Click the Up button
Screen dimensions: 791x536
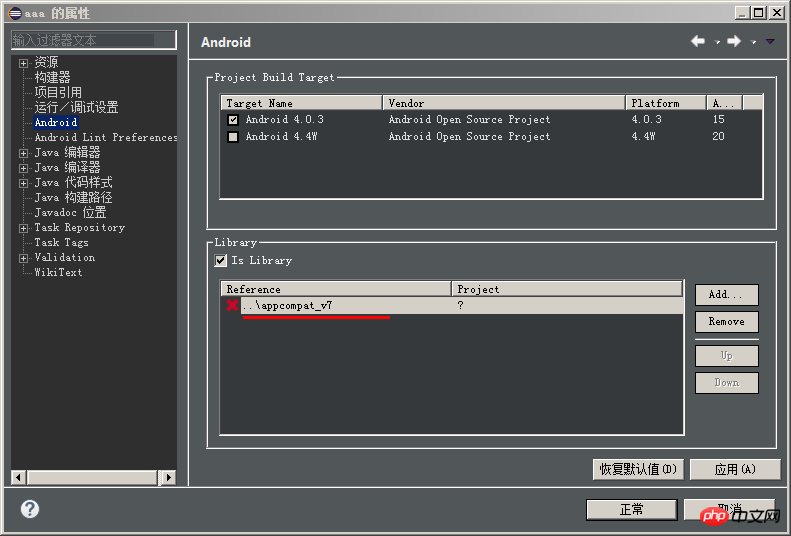tap(726, 356)
